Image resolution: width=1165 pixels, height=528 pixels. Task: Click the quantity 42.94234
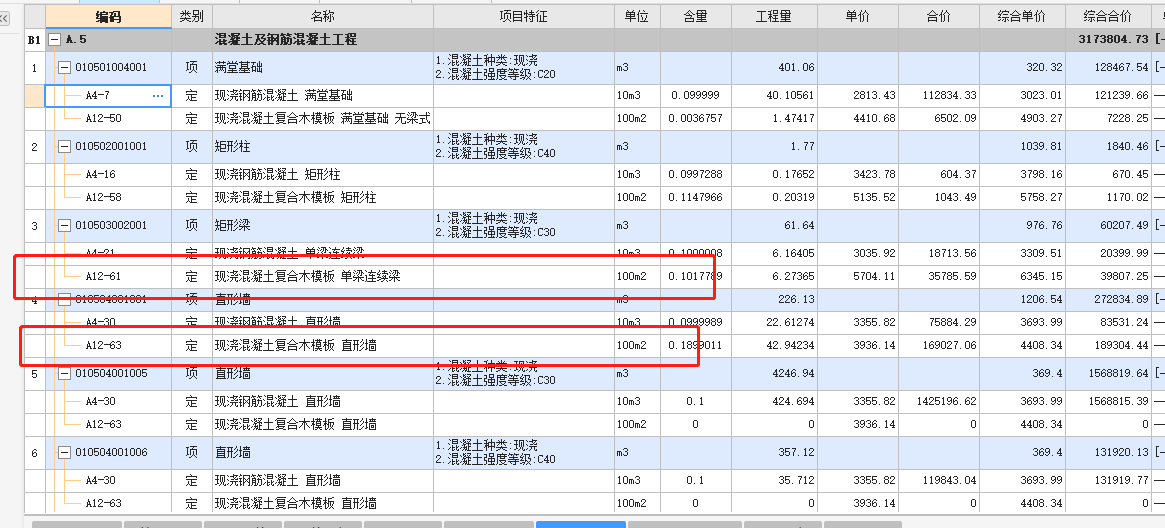tap(790, 345)
